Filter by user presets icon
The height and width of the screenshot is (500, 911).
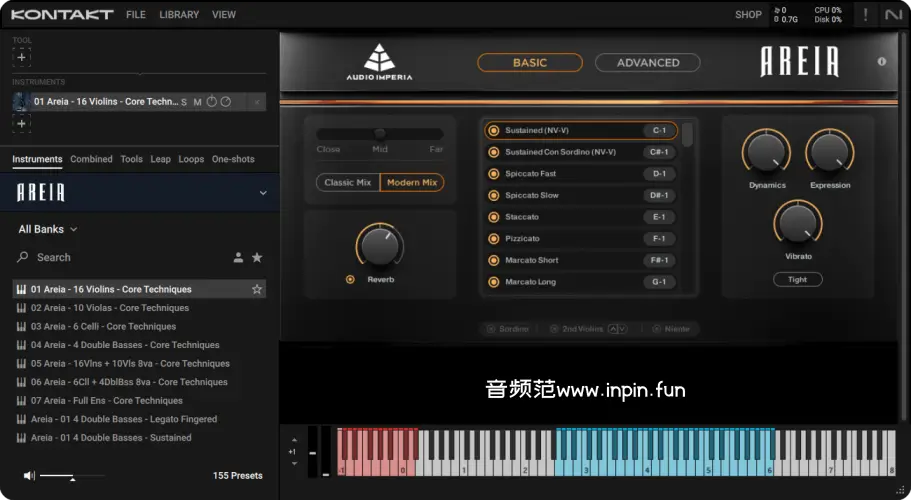pos(238,257)
